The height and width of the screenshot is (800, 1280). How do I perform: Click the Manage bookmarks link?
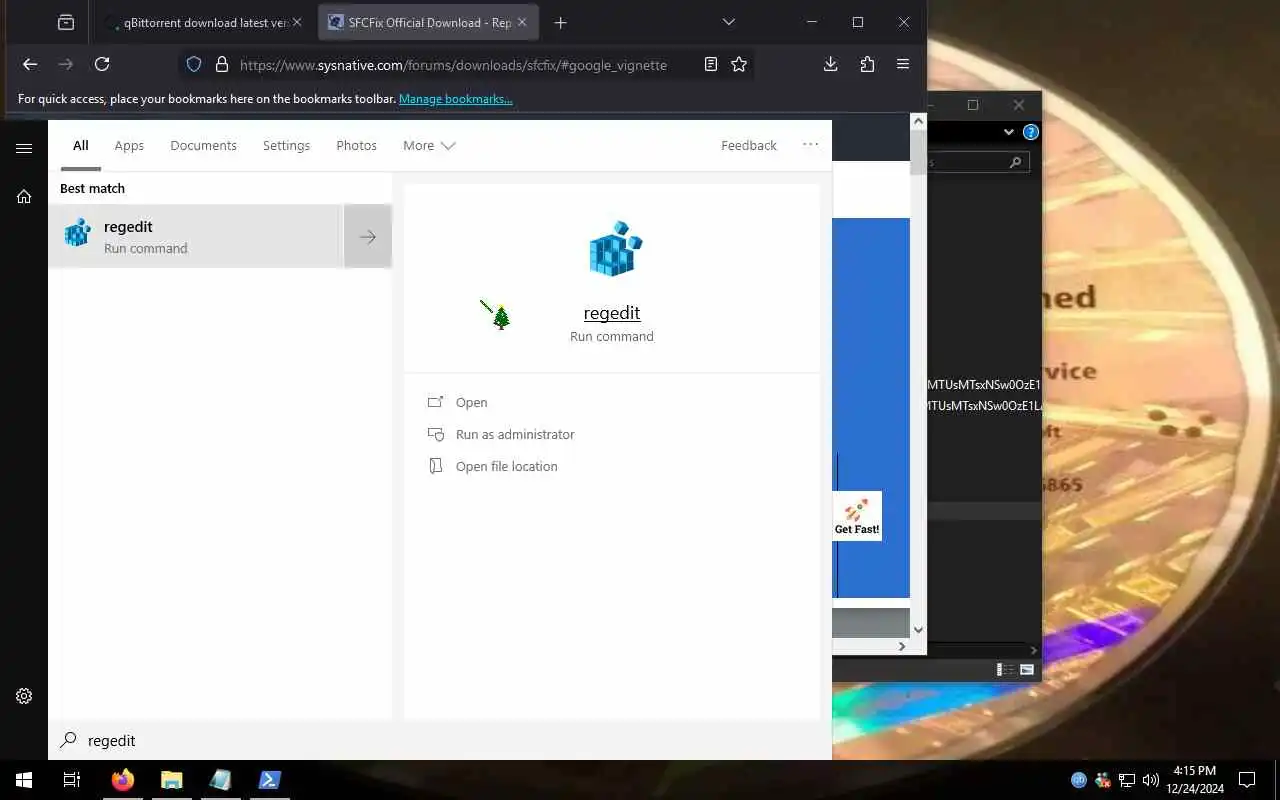point(456,99)
